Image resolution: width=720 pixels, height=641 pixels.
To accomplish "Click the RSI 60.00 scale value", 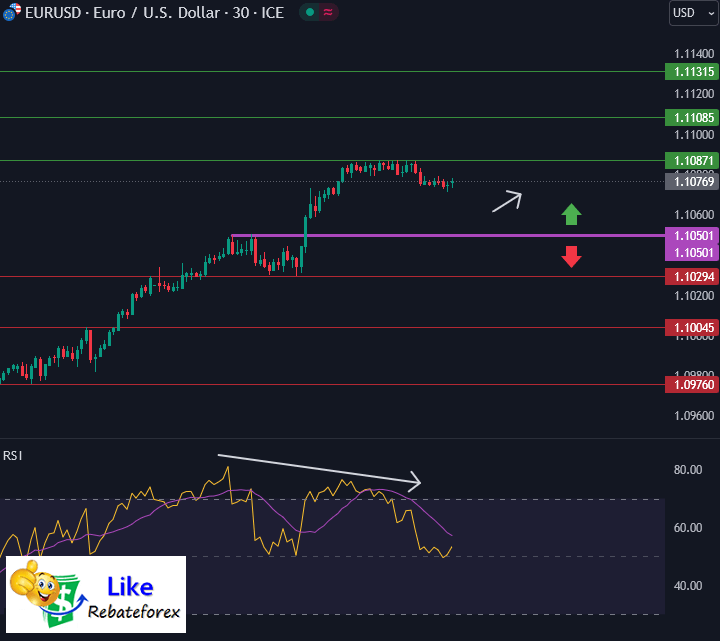I will pos(688,528).
